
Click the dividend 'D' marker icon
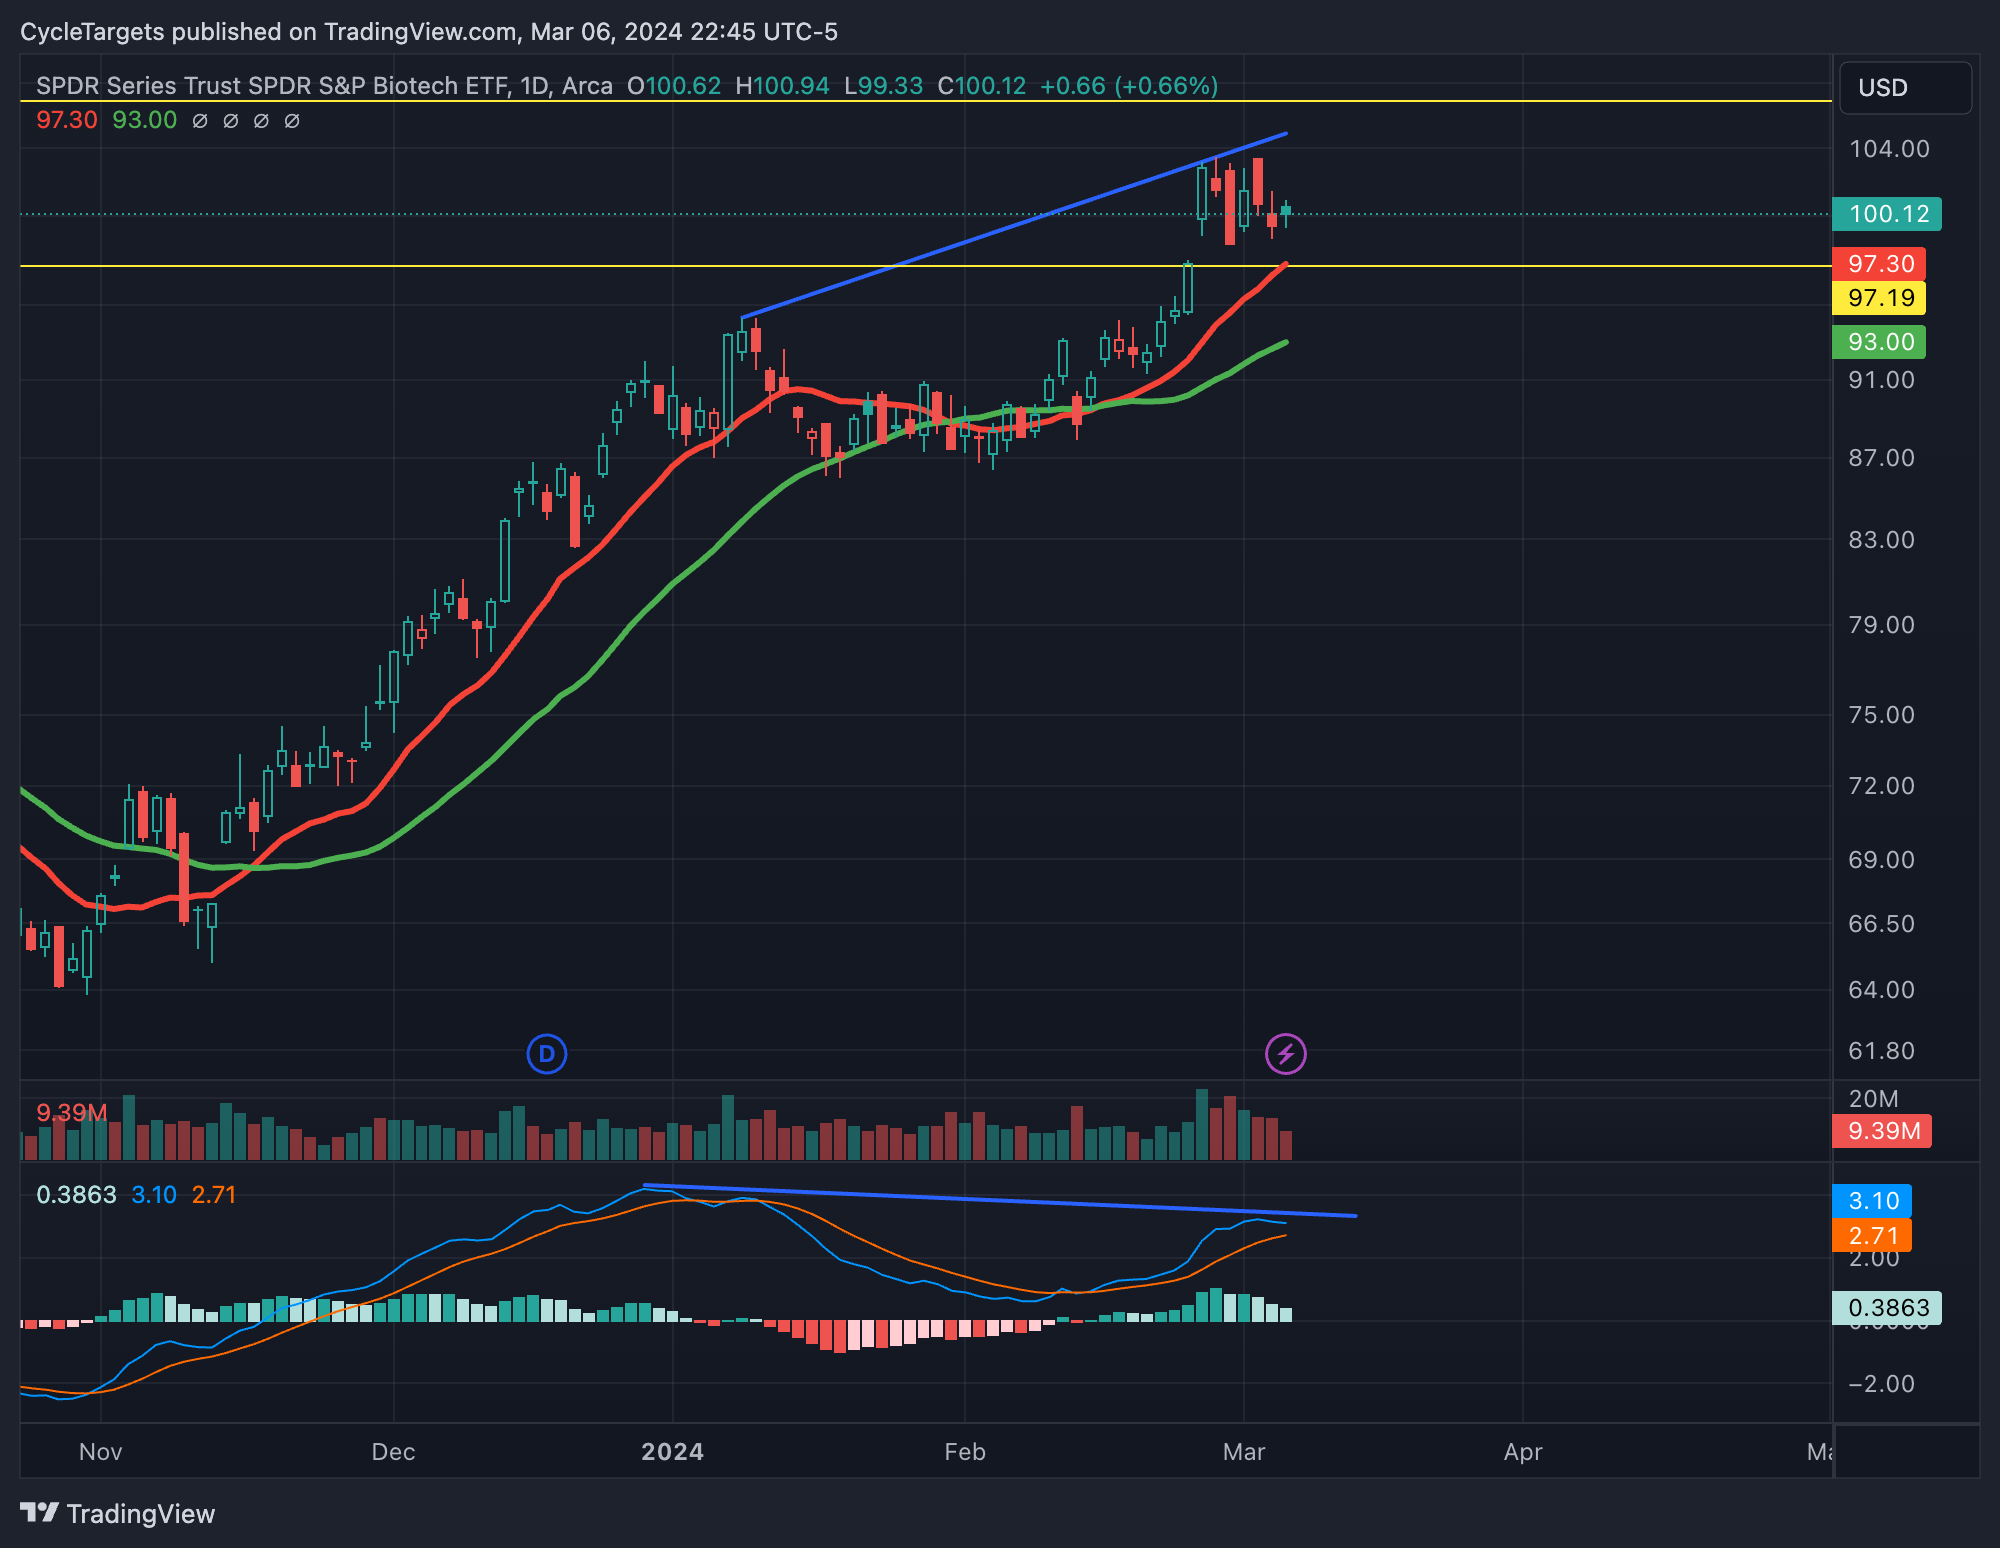[x=546, y=1054]
